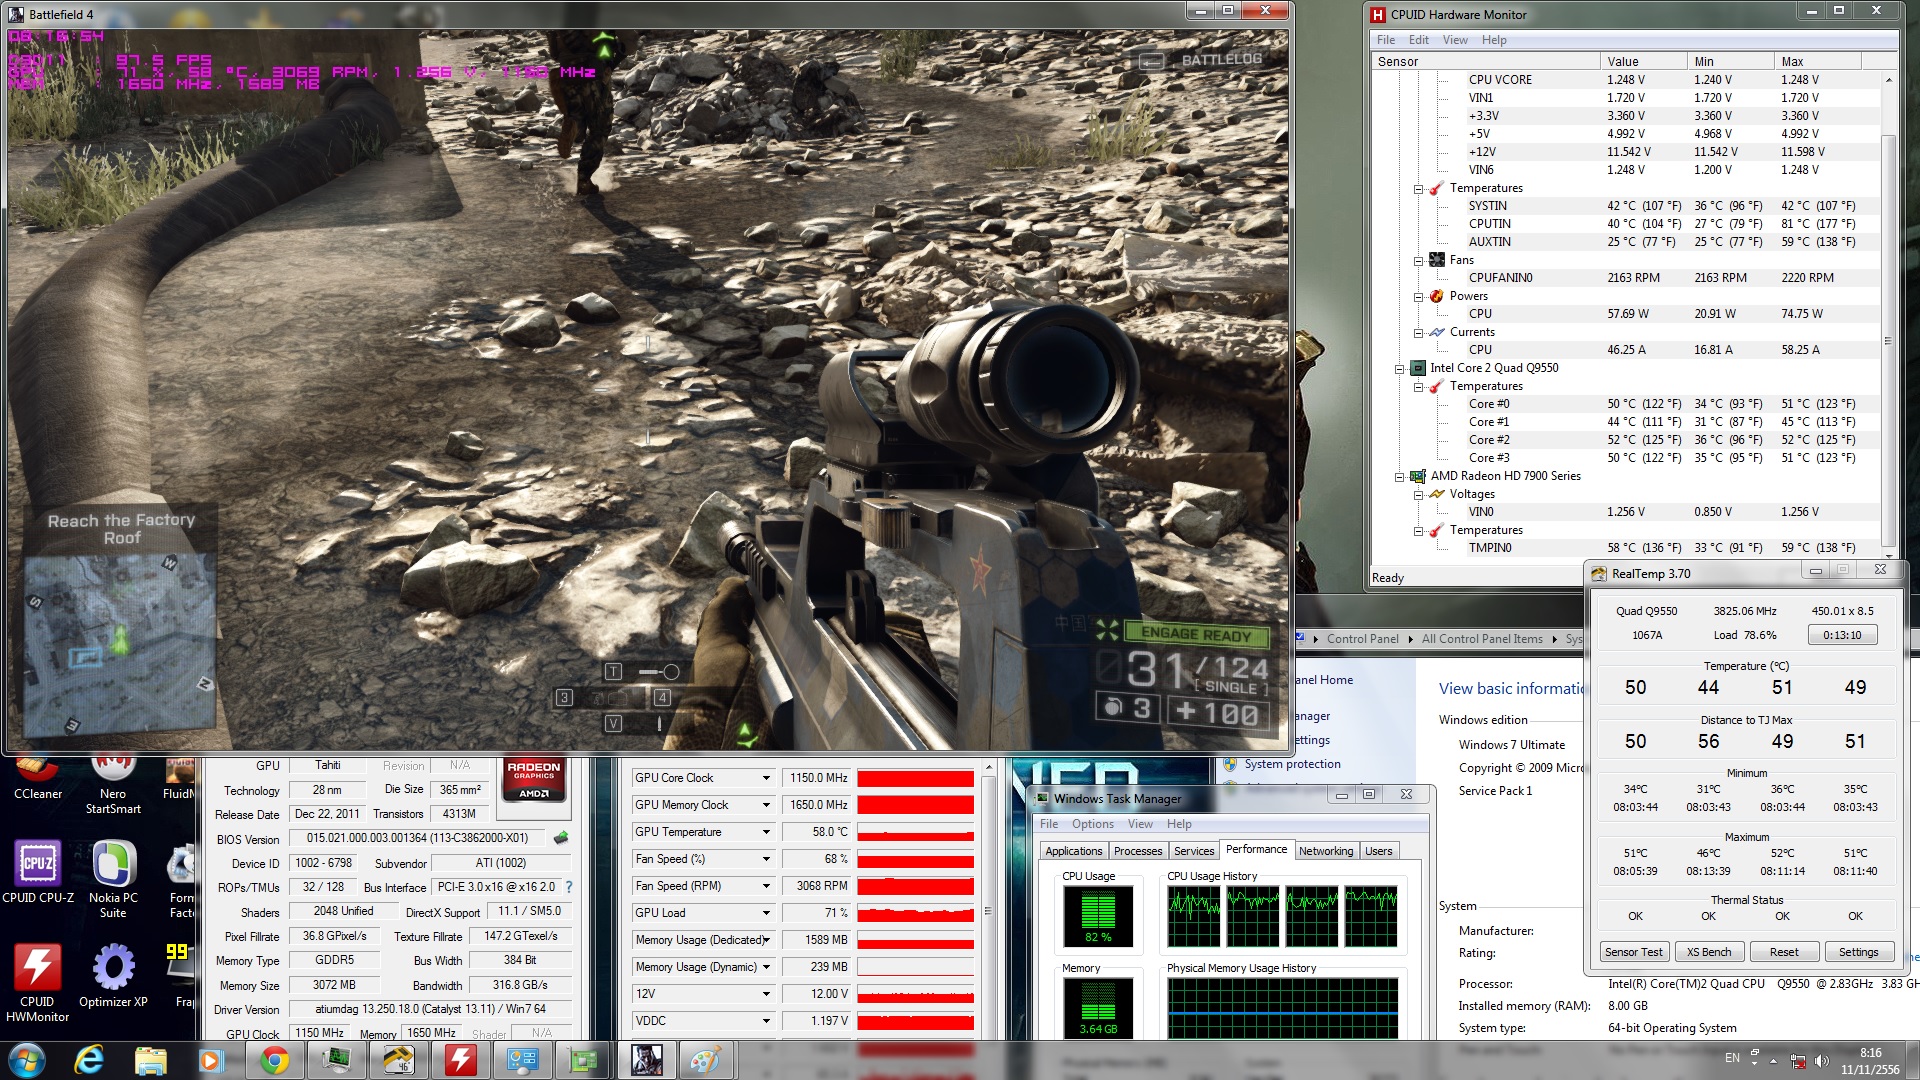The image size is (1920, 1080).
Task: Switch to Processes tab in Task Manager
Action: tap(1137, 851)
